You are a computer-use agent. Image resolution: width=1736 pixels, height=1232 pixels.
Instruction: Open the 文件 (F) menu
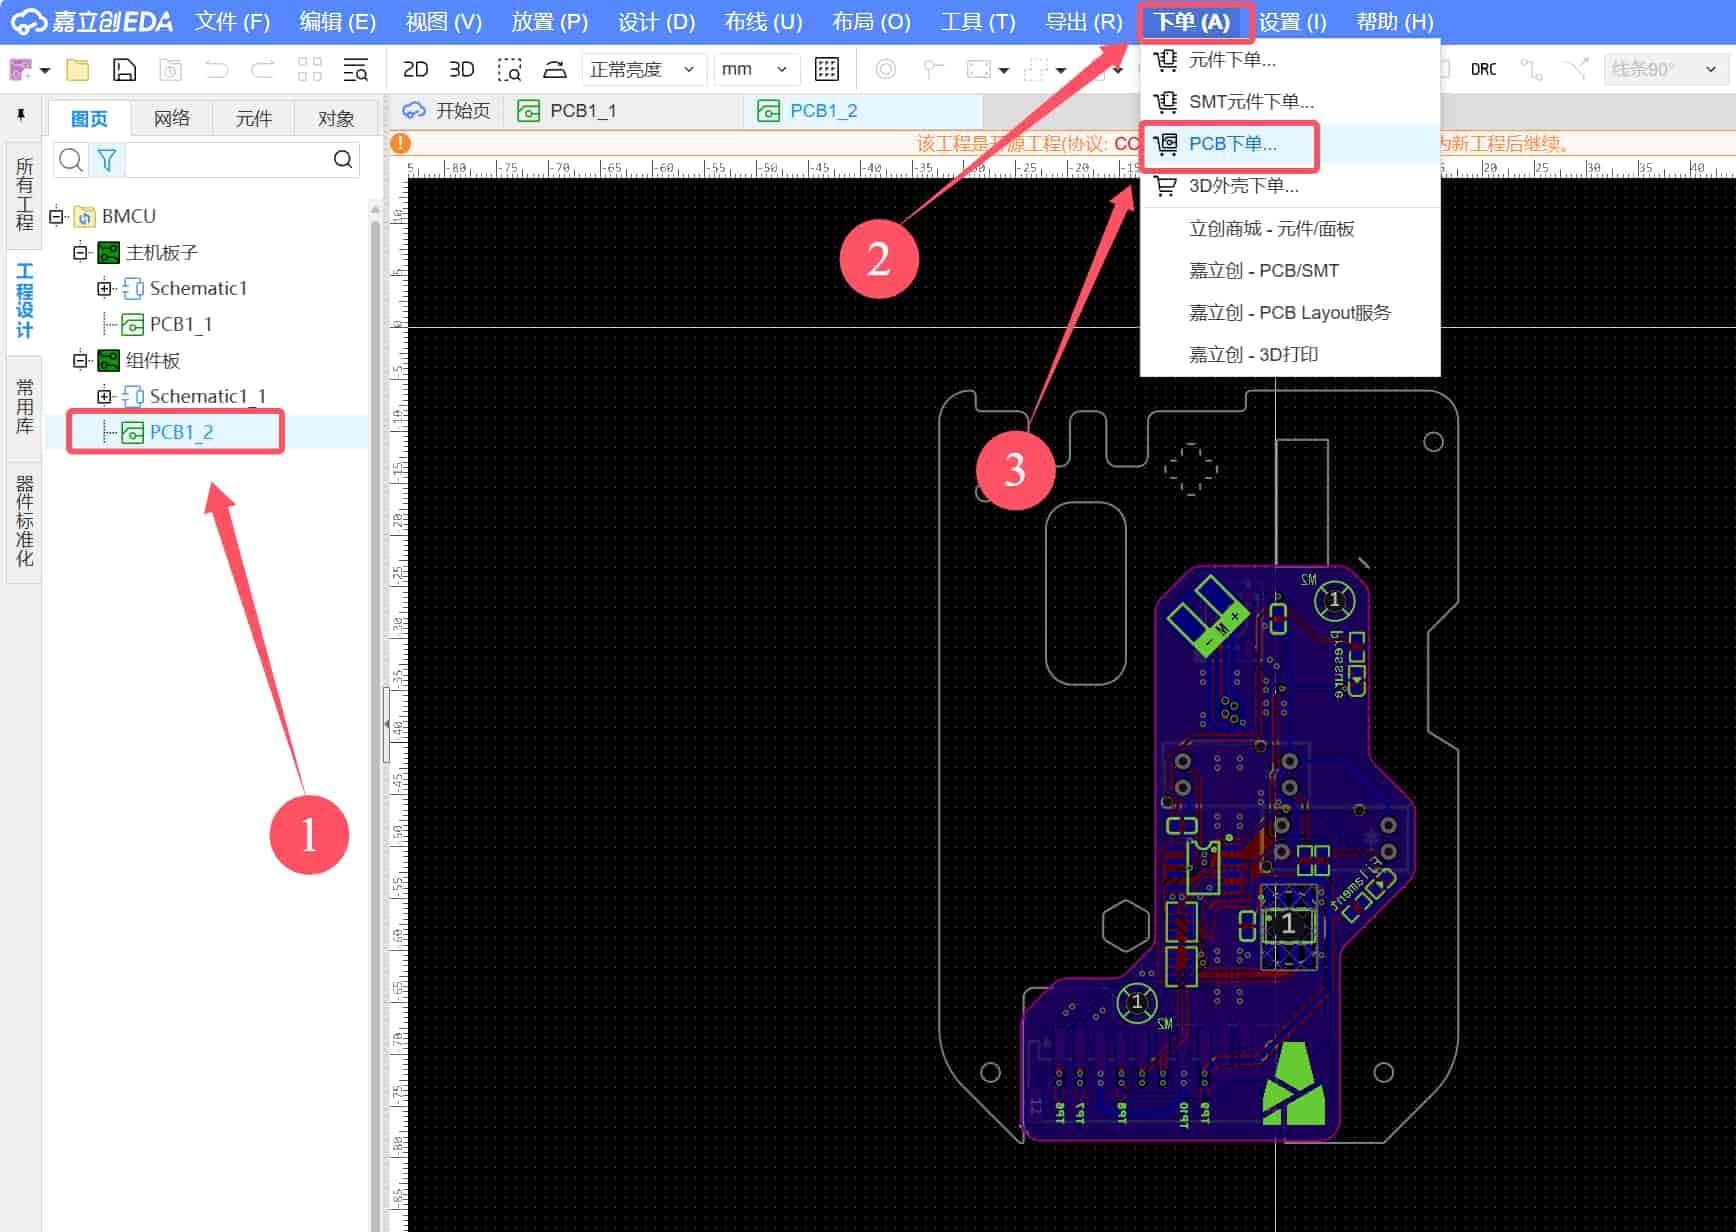click(x=232, y=22)
